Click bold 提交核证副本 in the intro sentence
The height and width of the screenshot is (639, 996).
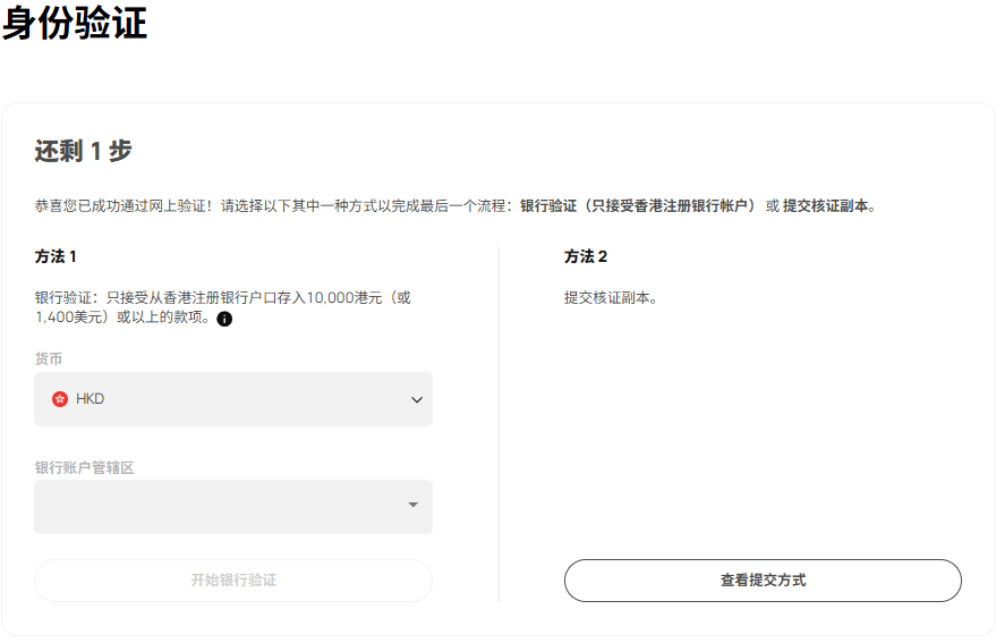click(829, 206)
